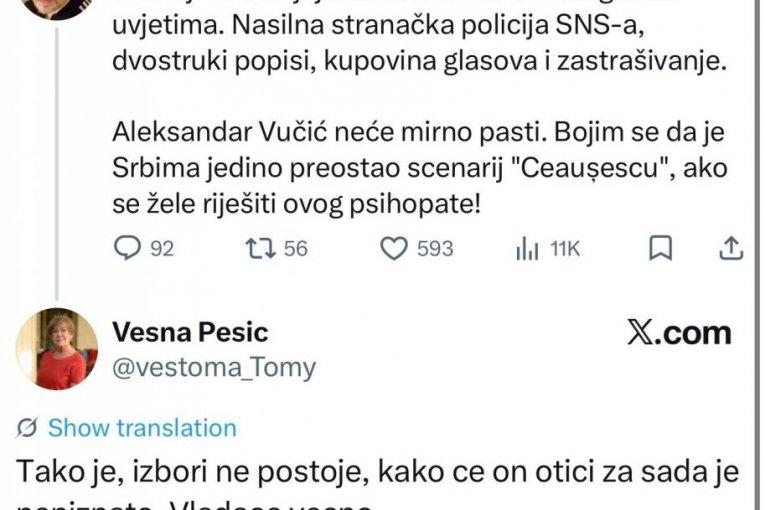Click the 56 reposts count
This screenshot has height=510, width=765.
pos(296,249)
